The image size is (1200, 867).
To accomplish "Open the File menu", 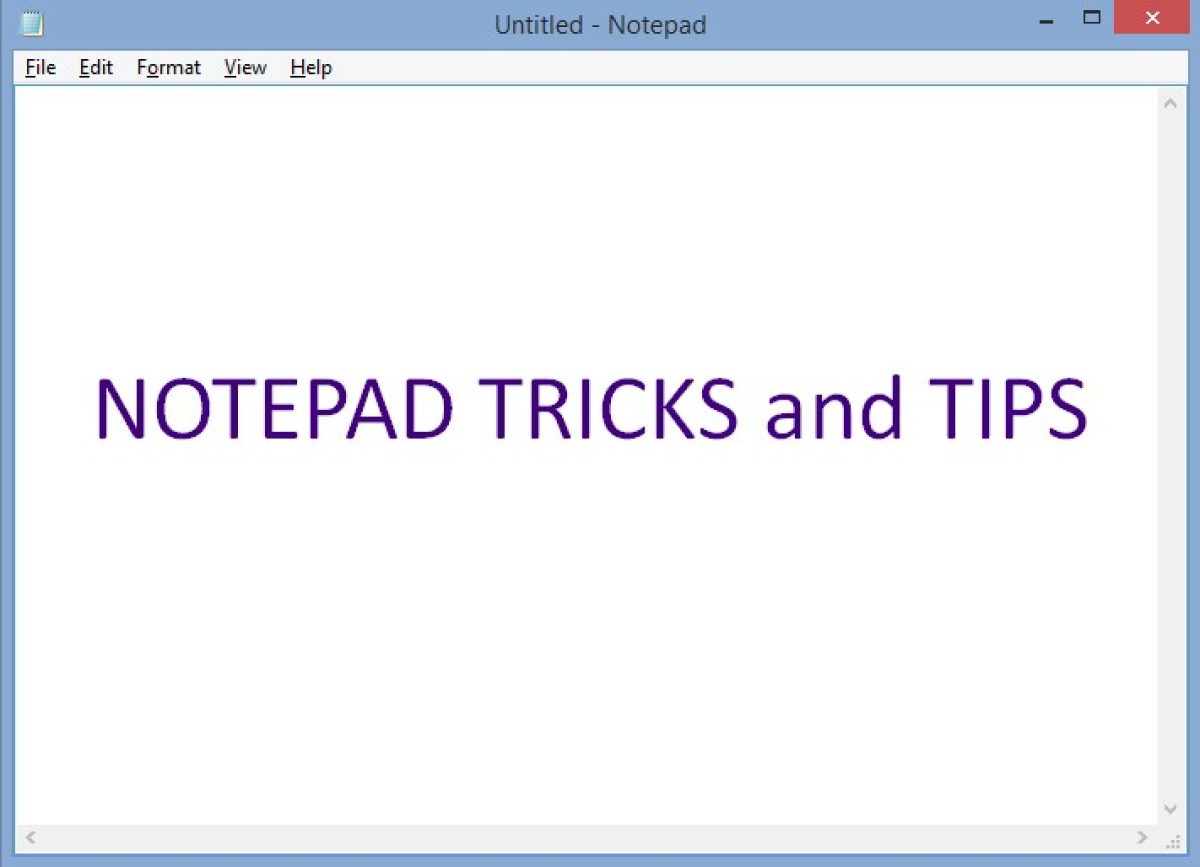I will 40,68.
